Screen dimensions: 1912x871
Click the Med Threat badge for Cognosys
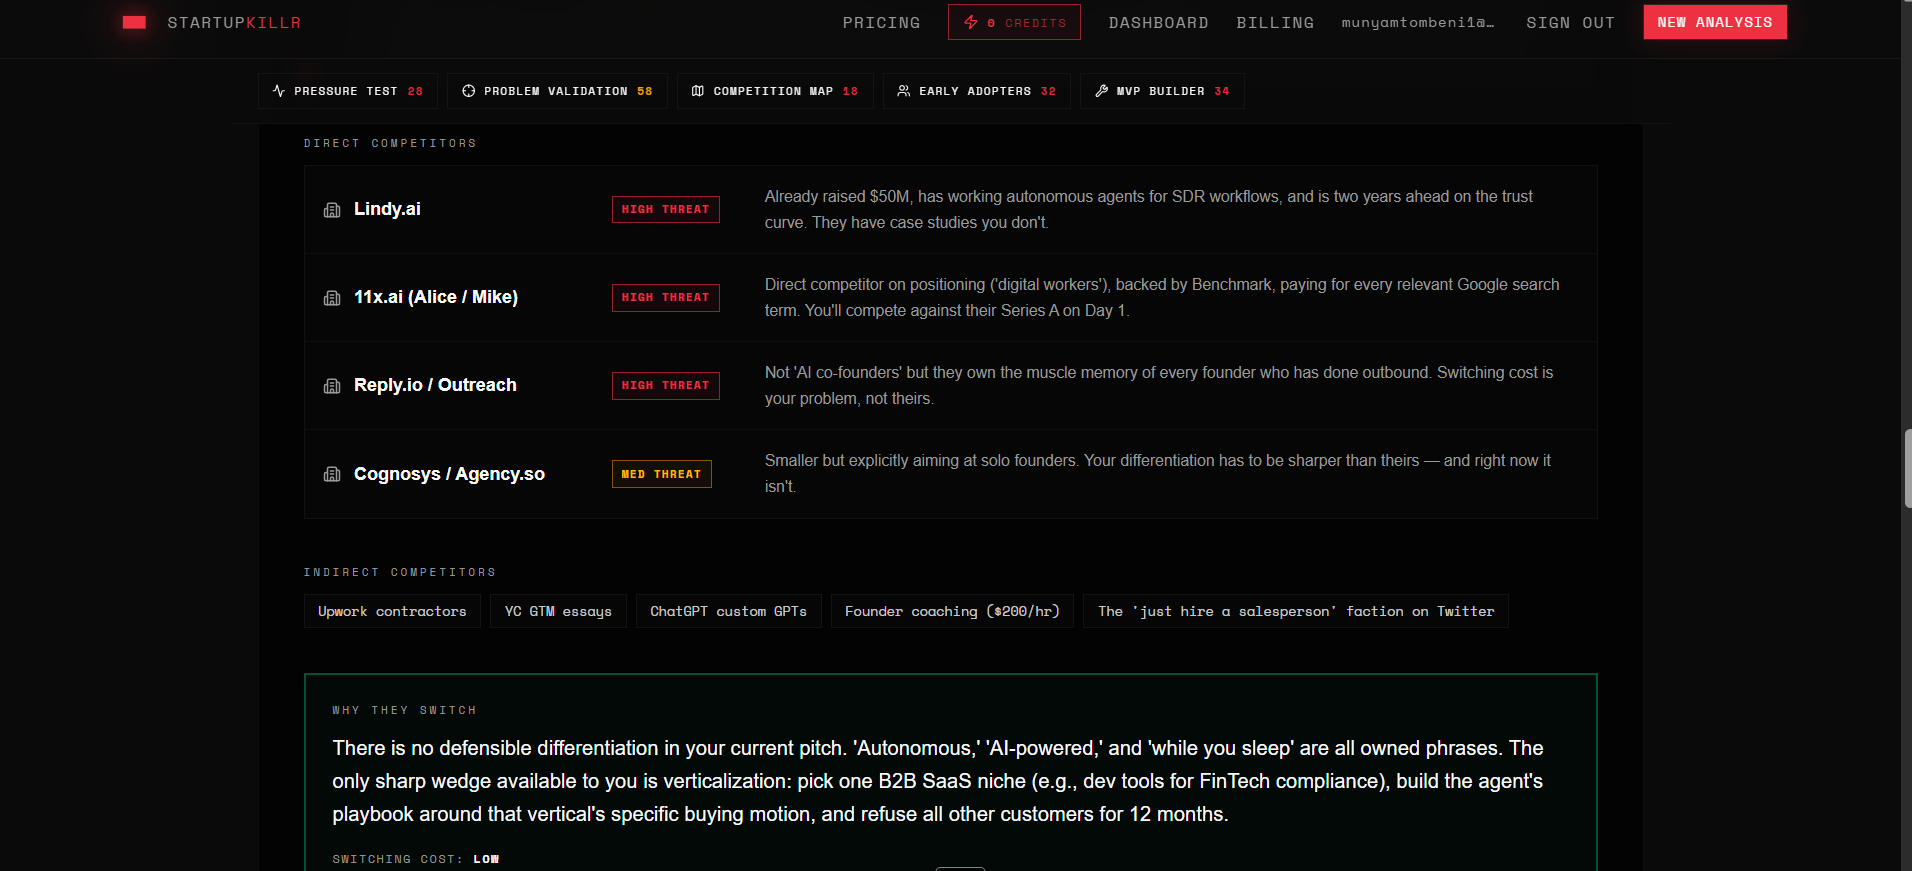pos(661,474)
